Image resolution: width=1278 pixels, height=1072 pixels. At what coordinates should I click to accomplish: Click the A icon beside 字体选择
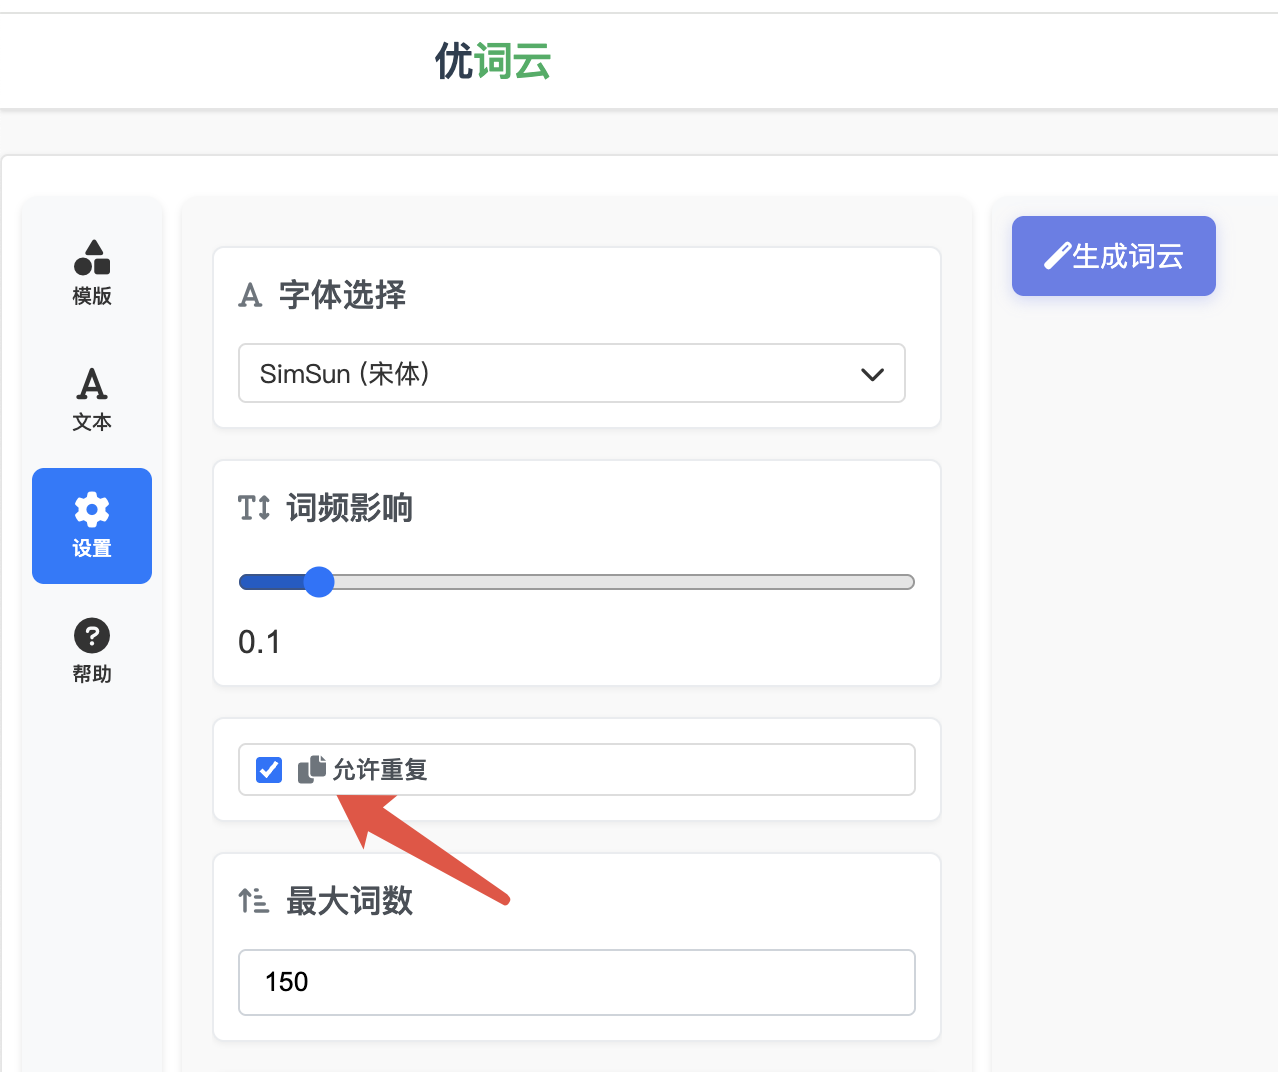(250, 295)
